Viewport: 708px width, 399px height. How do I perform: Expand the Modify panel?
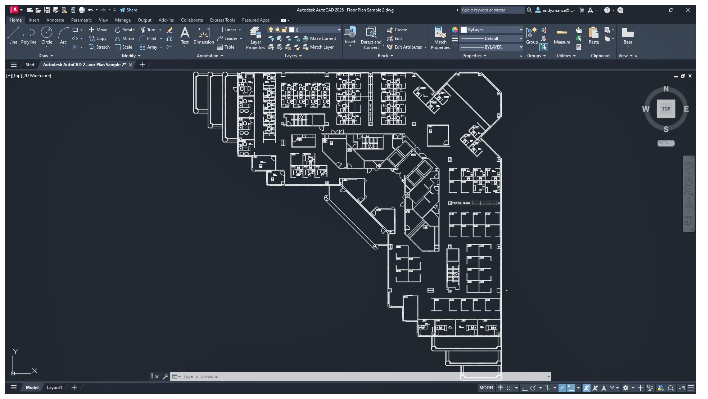click(x=130, y=56)
